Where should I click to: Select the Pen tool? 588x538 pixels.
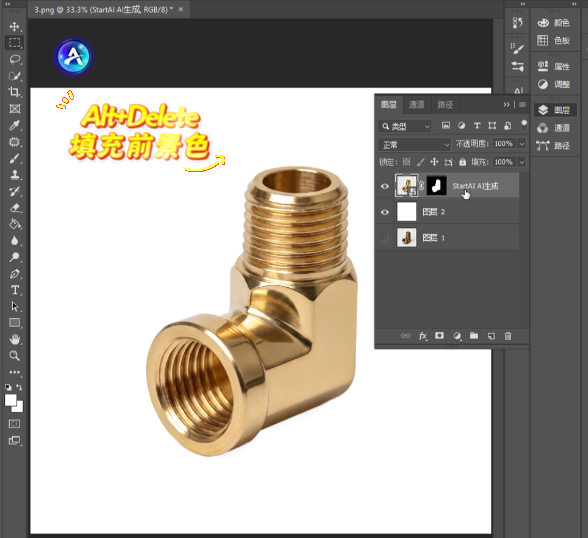(x=14, y=273)
